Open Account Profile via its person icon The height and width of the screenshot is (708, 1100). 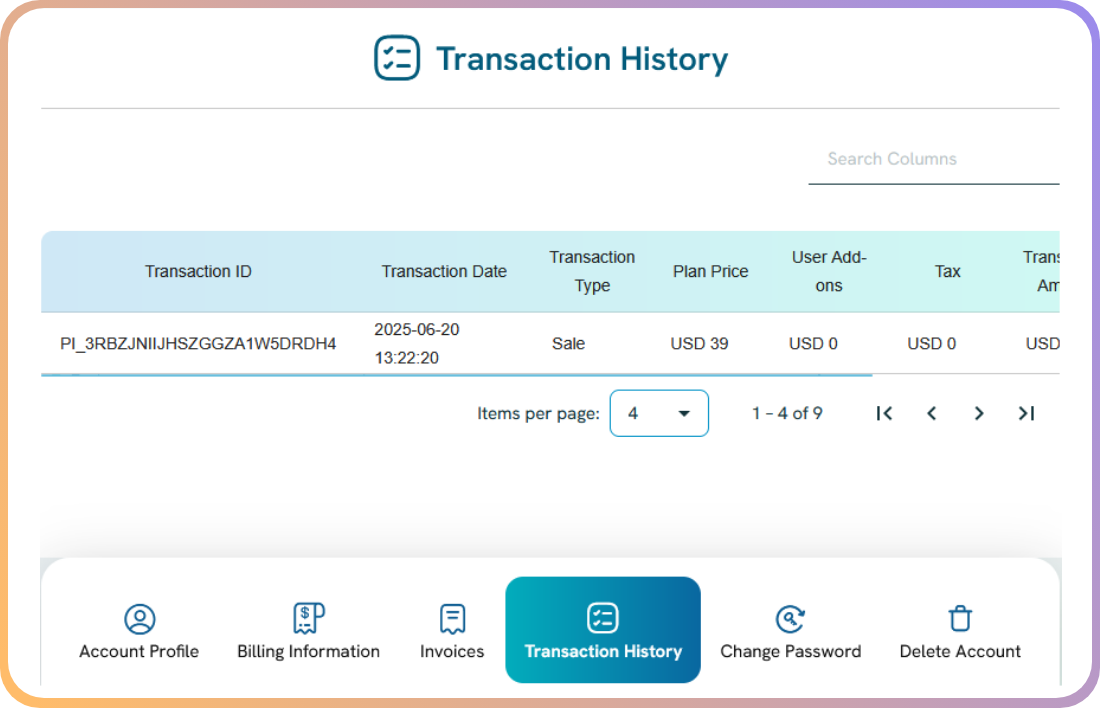click(139, 619)
